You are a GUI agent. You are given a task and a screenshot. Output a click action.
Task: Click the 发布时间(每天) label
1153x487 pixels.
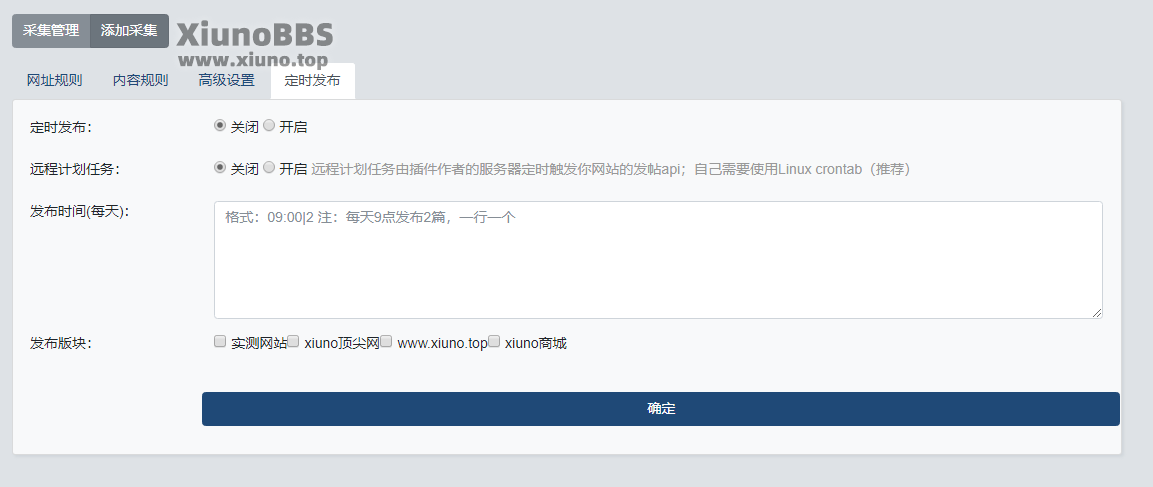(x=79, y=211)
